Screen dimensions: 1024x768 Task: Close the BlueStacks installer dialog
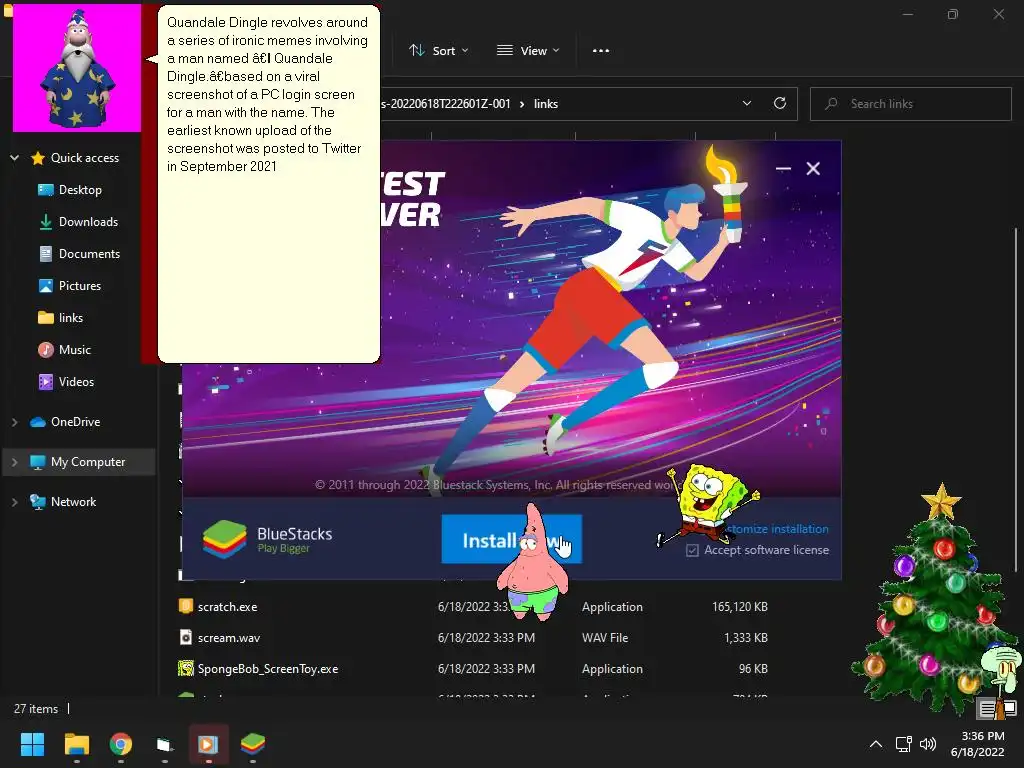[813, 168]
